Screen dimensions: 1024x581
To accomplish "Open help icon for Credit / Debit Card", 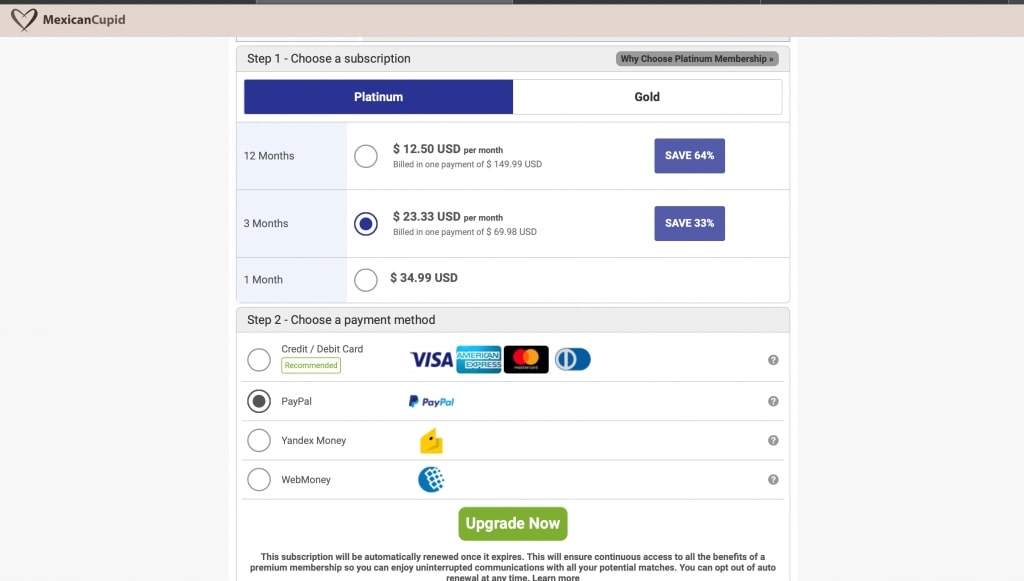I will point(773,360).
